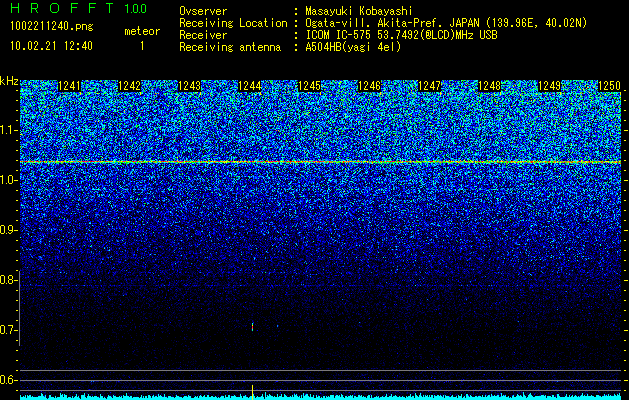Viewport: 629px width, 400px height.
Task: Click the 1244 time marker
Action: pos(250,86)
